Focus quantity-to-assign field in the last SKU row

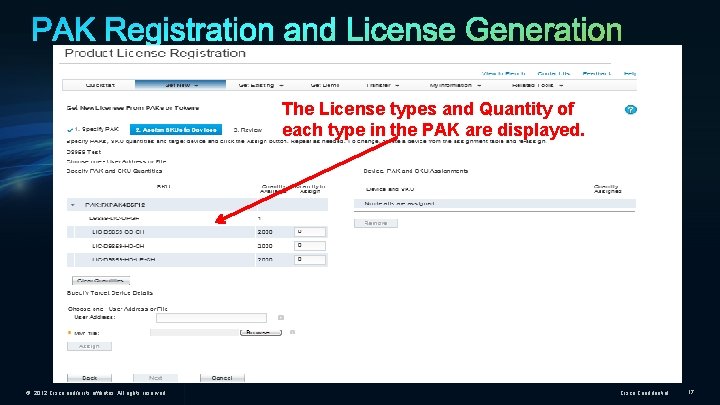(310, 259)
